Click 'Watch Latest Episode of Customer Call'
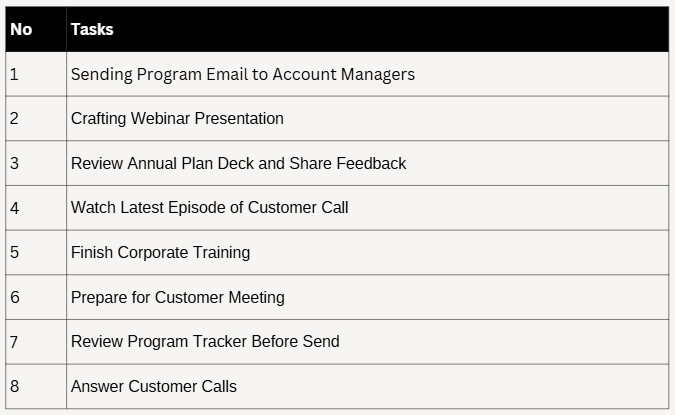 point(209,208)
